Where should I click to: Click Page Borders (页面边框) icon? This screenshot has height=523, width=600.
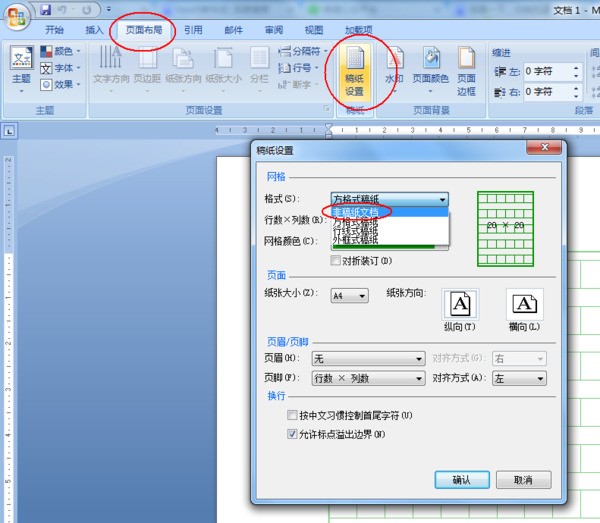pos(466,71)
